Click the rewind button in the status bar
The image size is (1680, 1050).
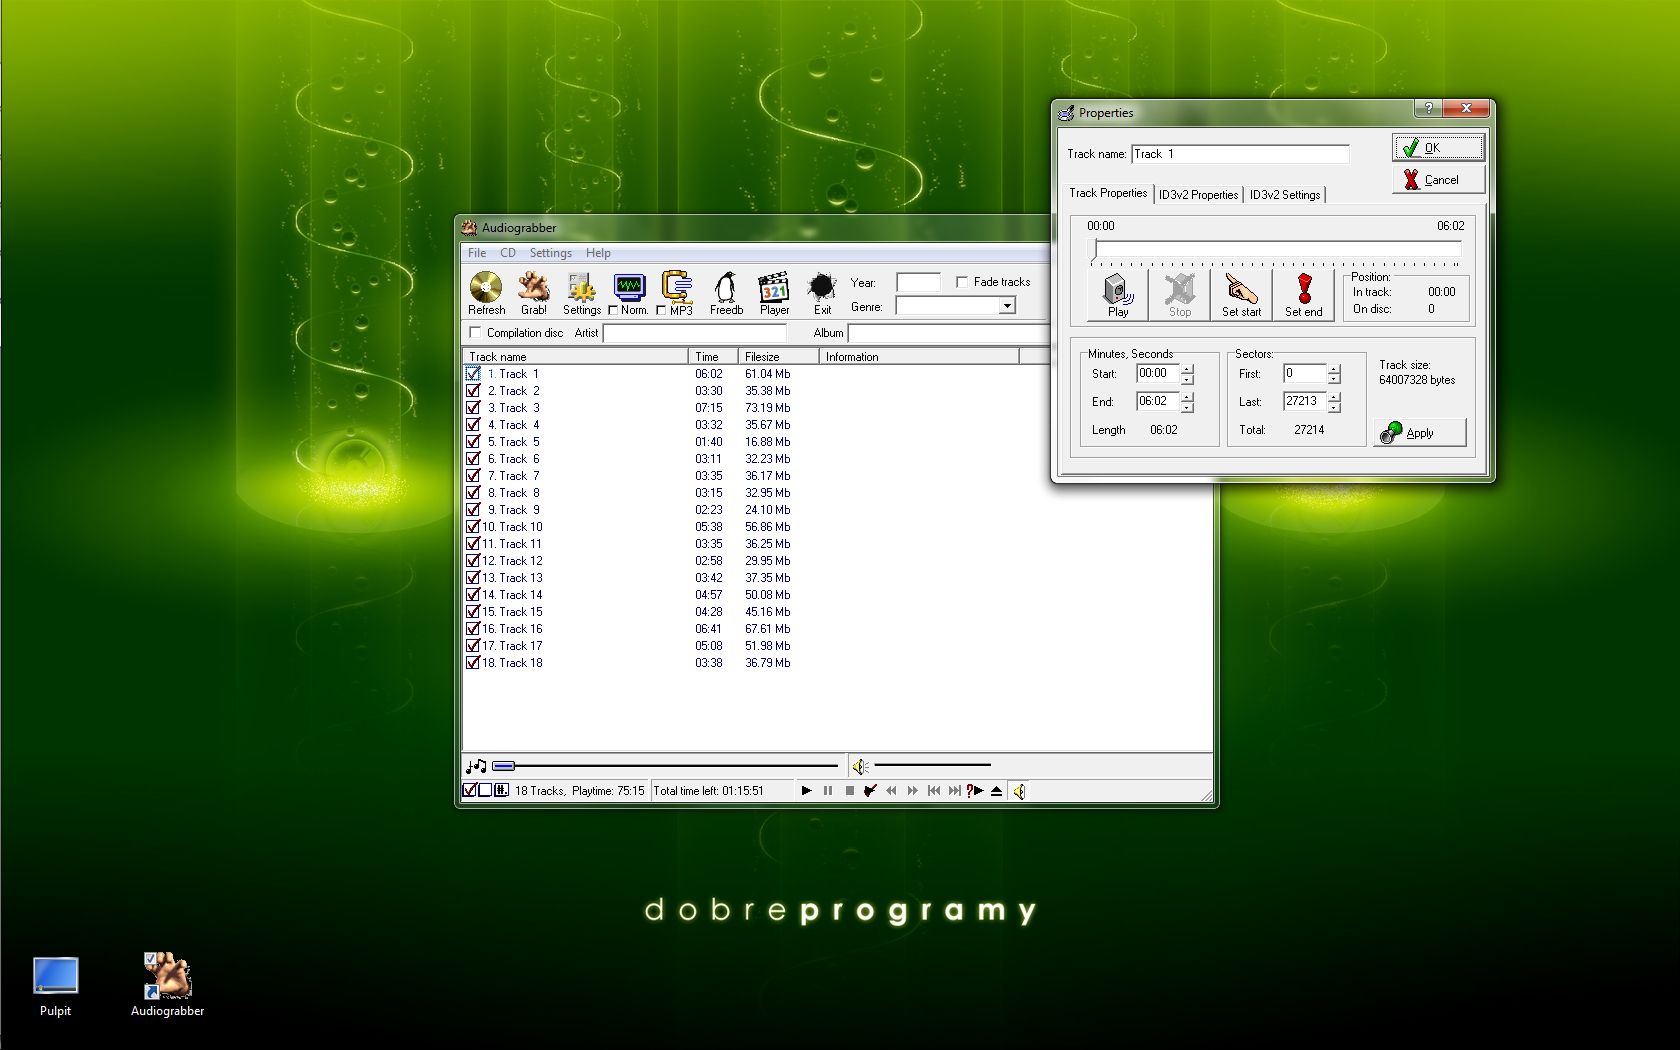pos(891,791)
